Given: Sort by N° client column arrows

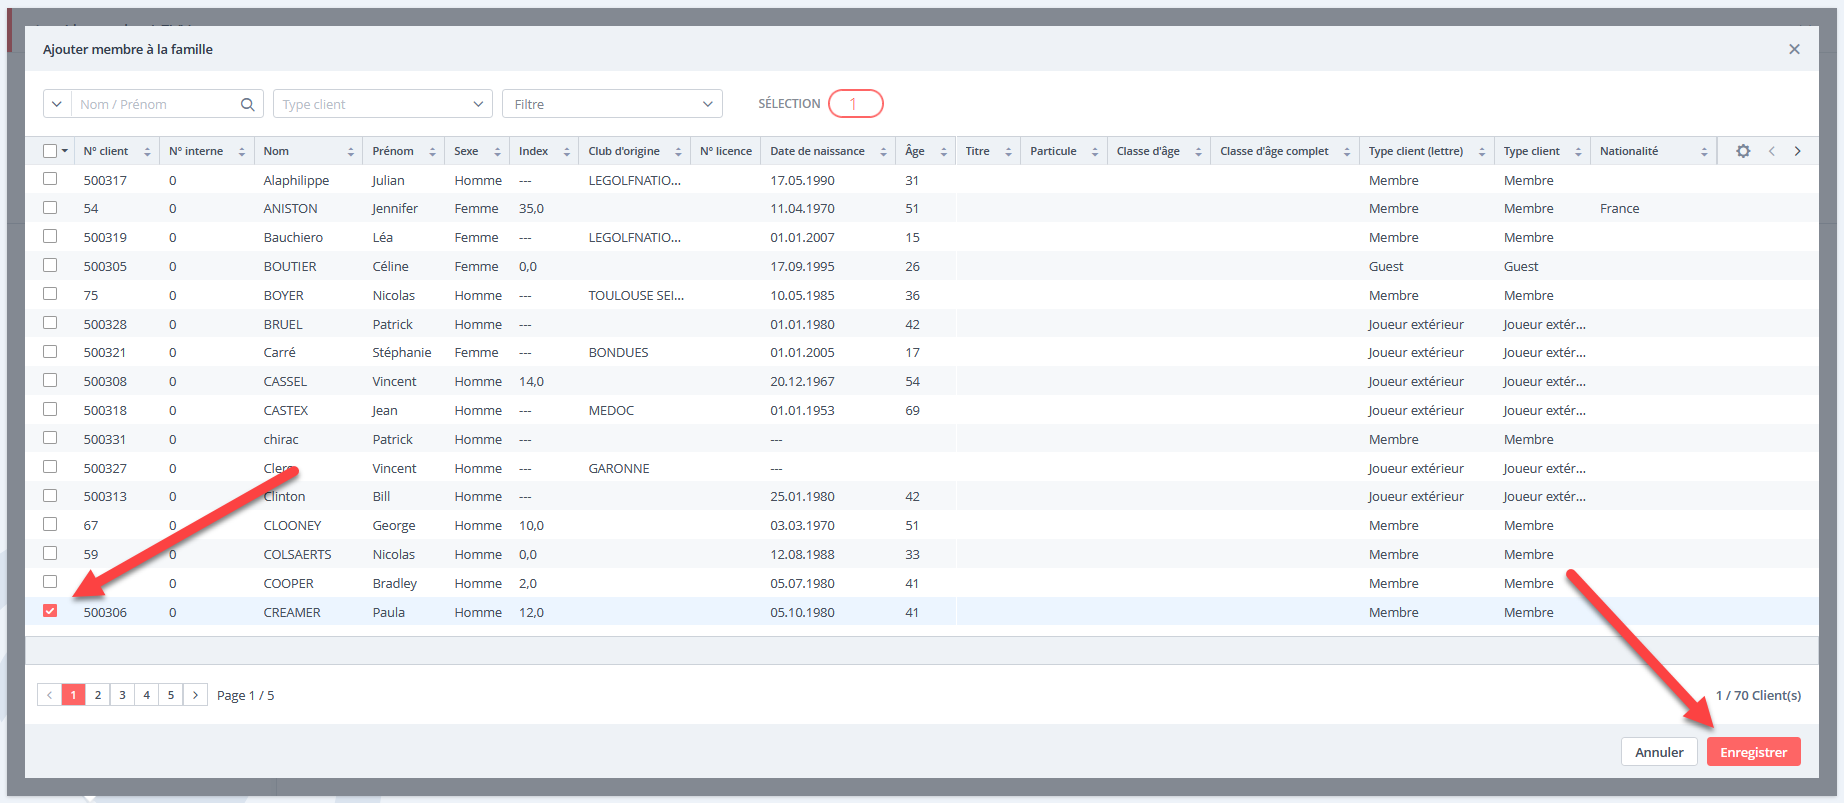Looking at the screenshot, I should [x=147, y=152].
